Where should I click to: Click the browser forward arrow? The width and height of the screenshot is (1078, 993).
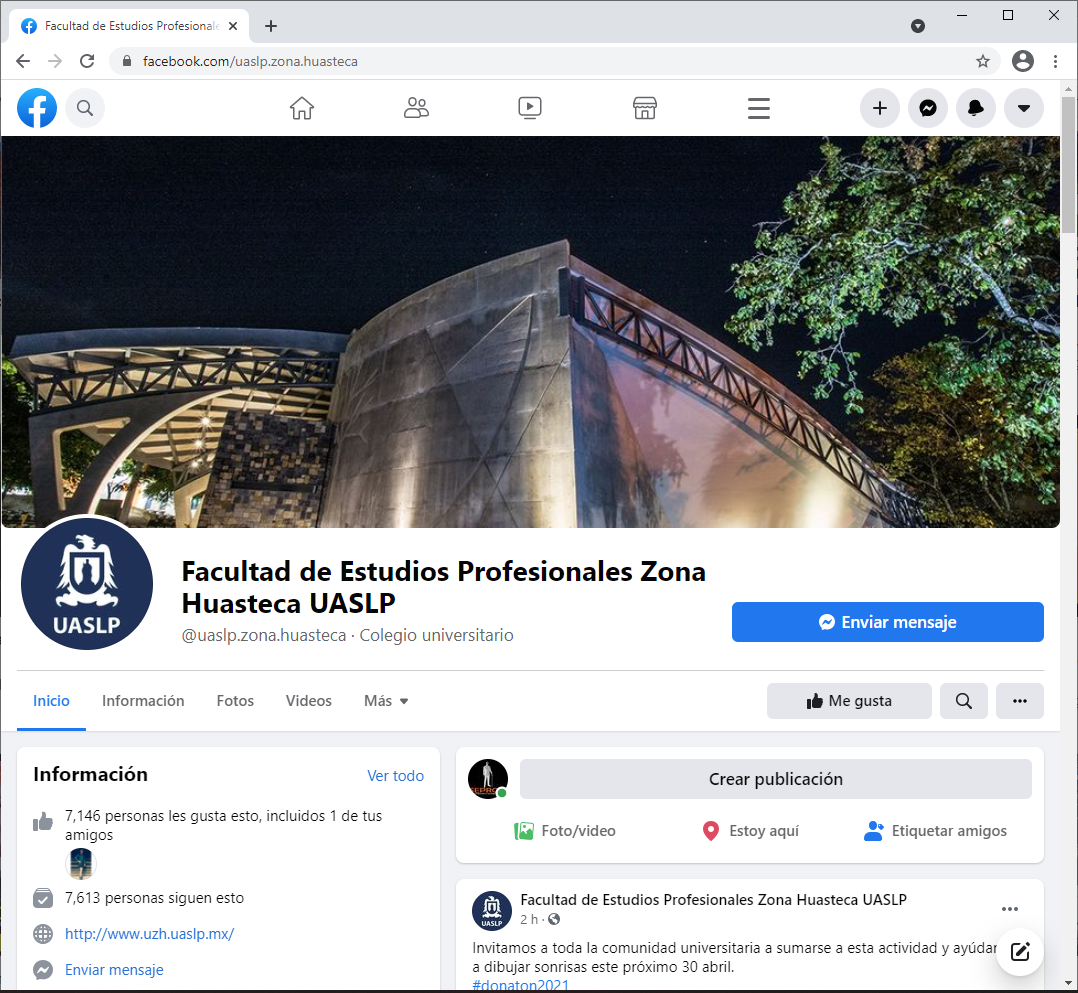55,61
